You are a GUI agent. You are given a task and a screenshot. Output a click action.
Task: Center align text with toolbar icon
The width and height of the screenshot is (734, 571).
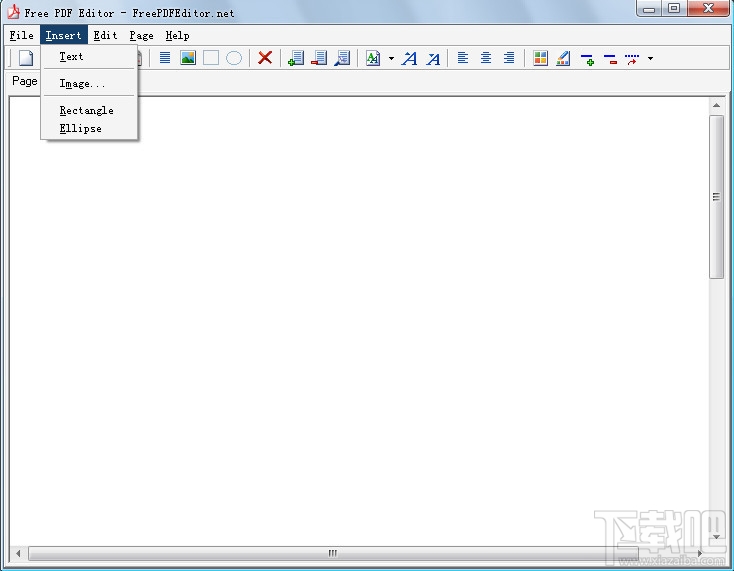click(x=486, y=58)
